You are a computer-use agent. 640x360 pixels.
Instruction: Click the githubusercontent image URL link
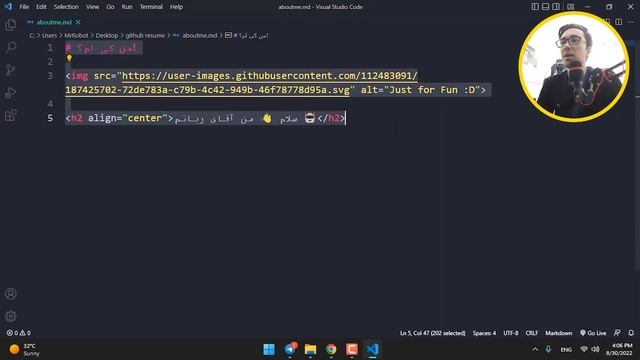241,83
